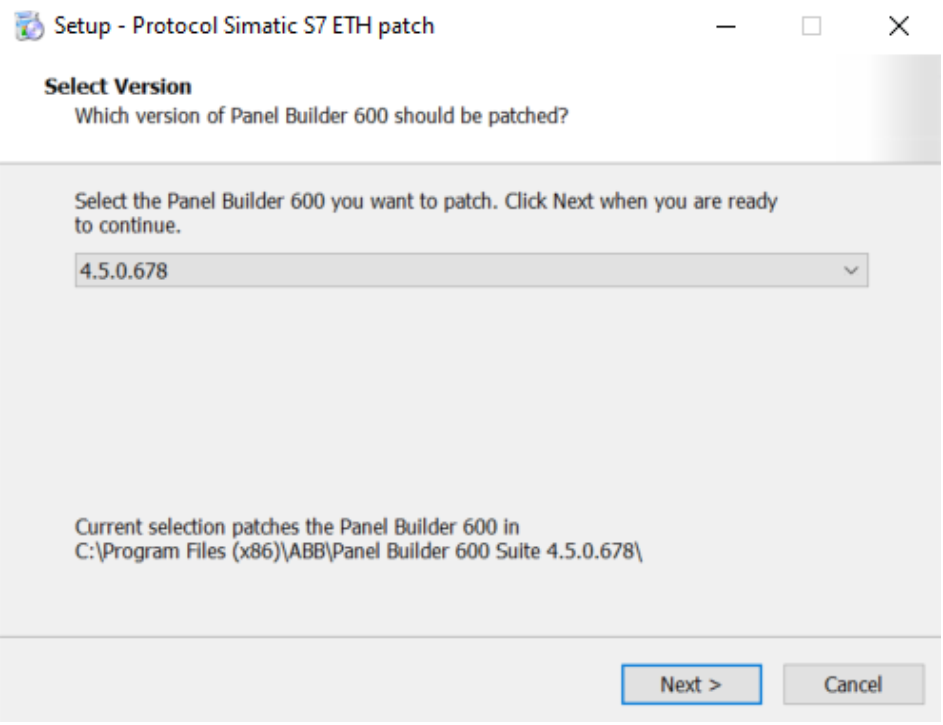
Task: Click the greyed-out maximize button
Action: (x=812, y=27)
